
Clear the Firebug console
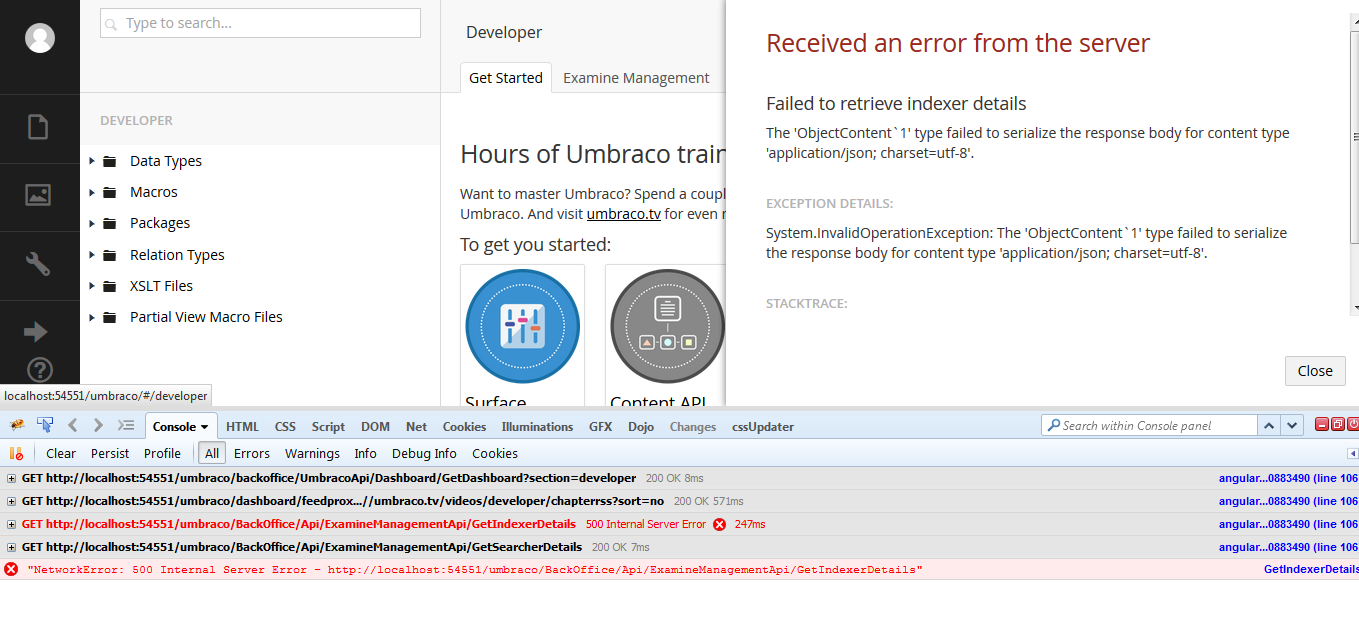[61, 453]
